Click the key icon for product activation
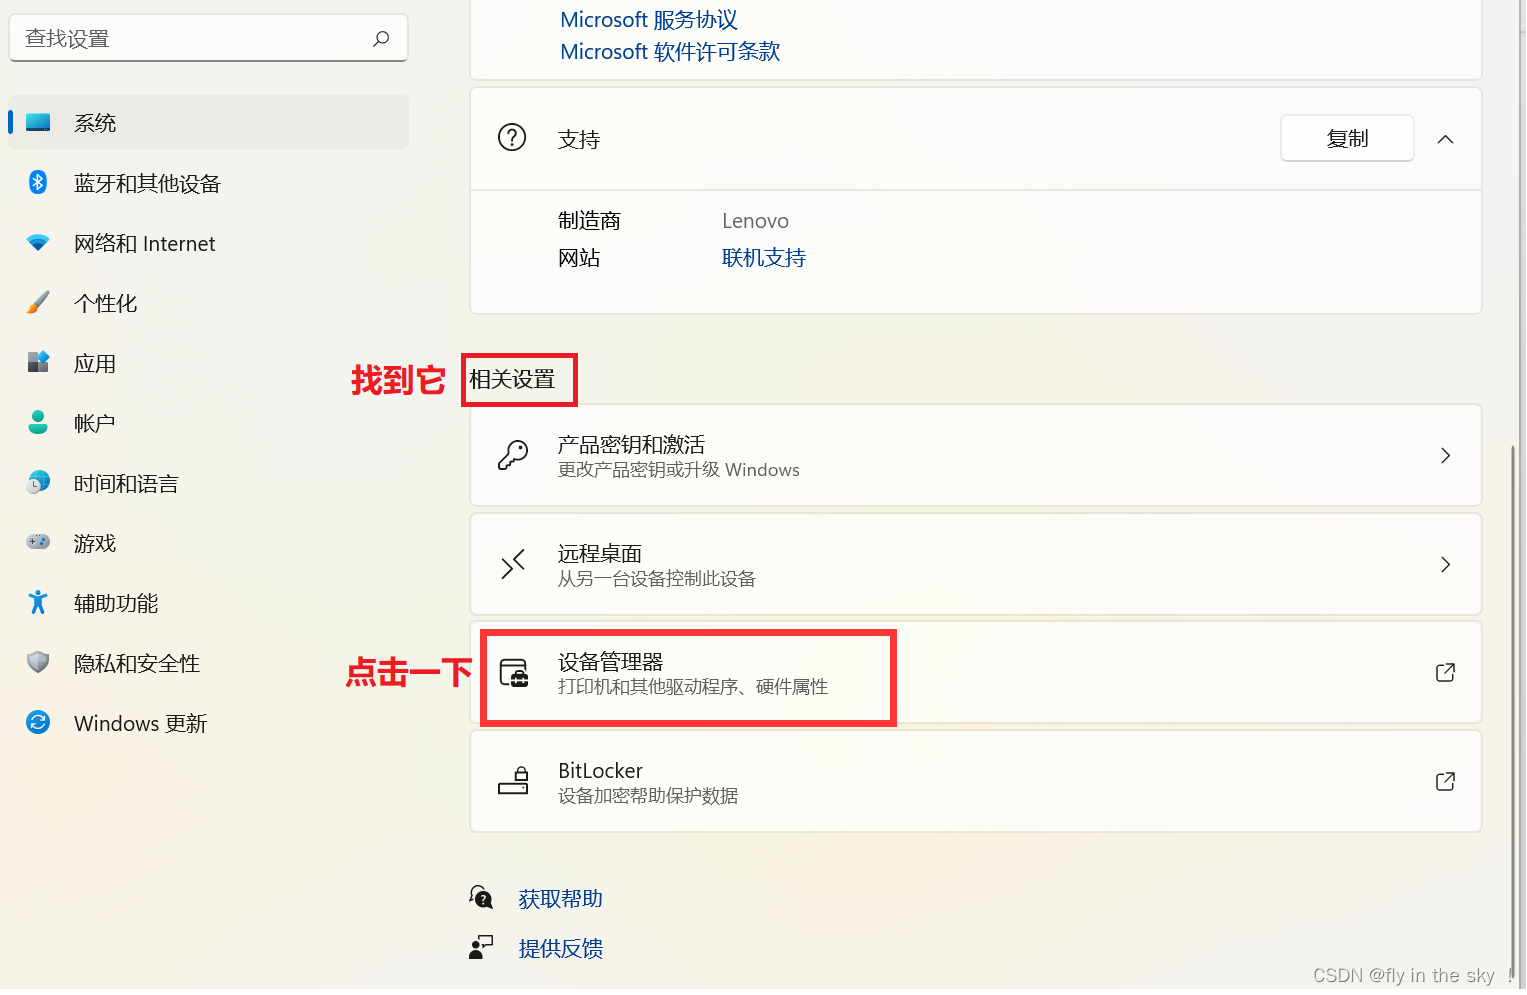 point(513,455)
